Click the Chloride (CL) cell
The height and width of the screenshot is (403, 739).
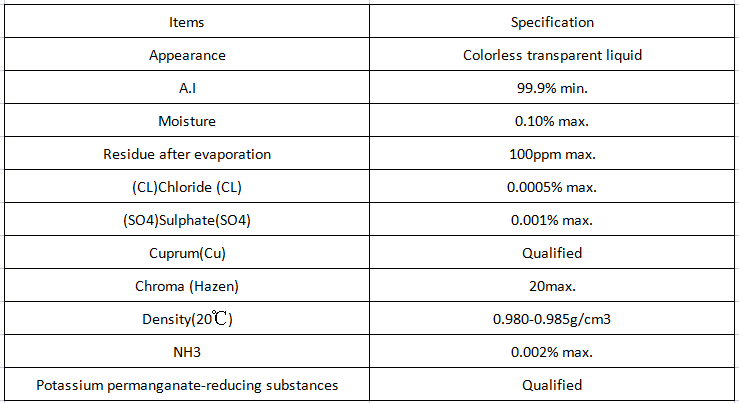coord(187,187)
